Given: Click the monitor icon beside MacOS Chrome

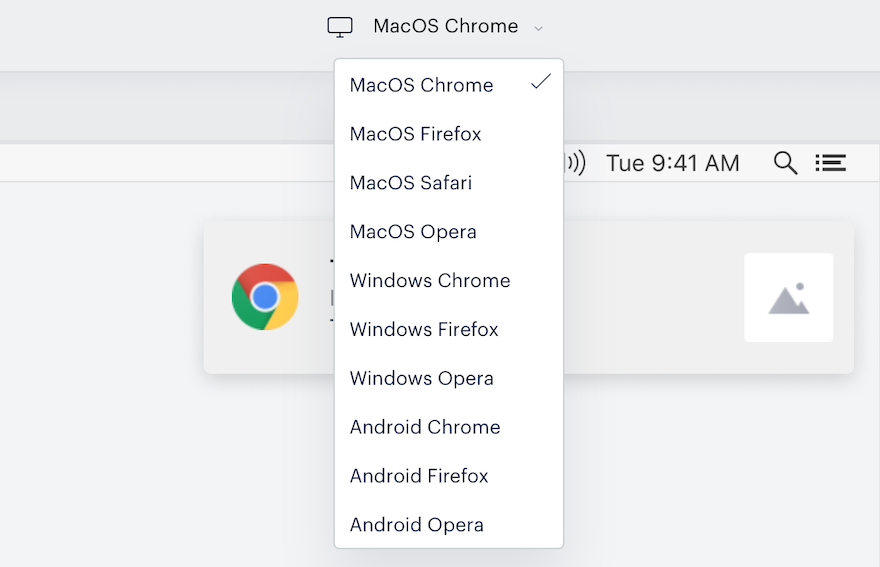Looking at the screenshot, I should tap(340, 27).
